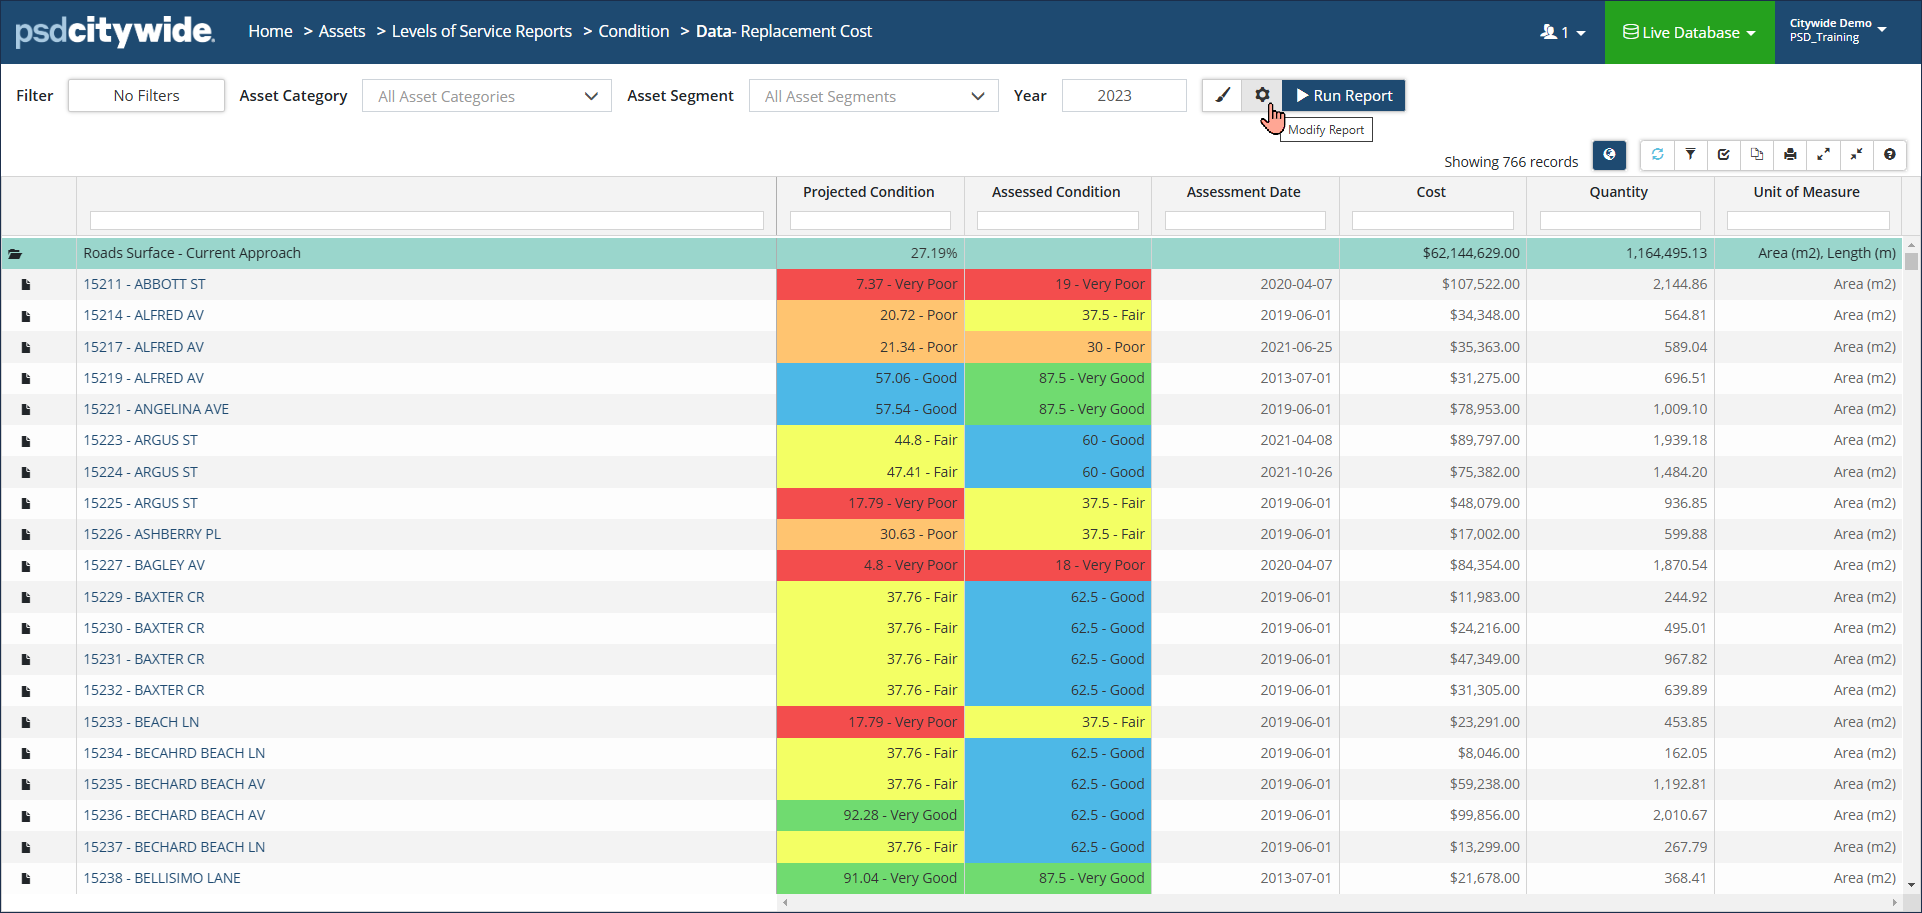
Task: Click the checkmark selection icon in grid toolbar
Action: [1723, 155]
